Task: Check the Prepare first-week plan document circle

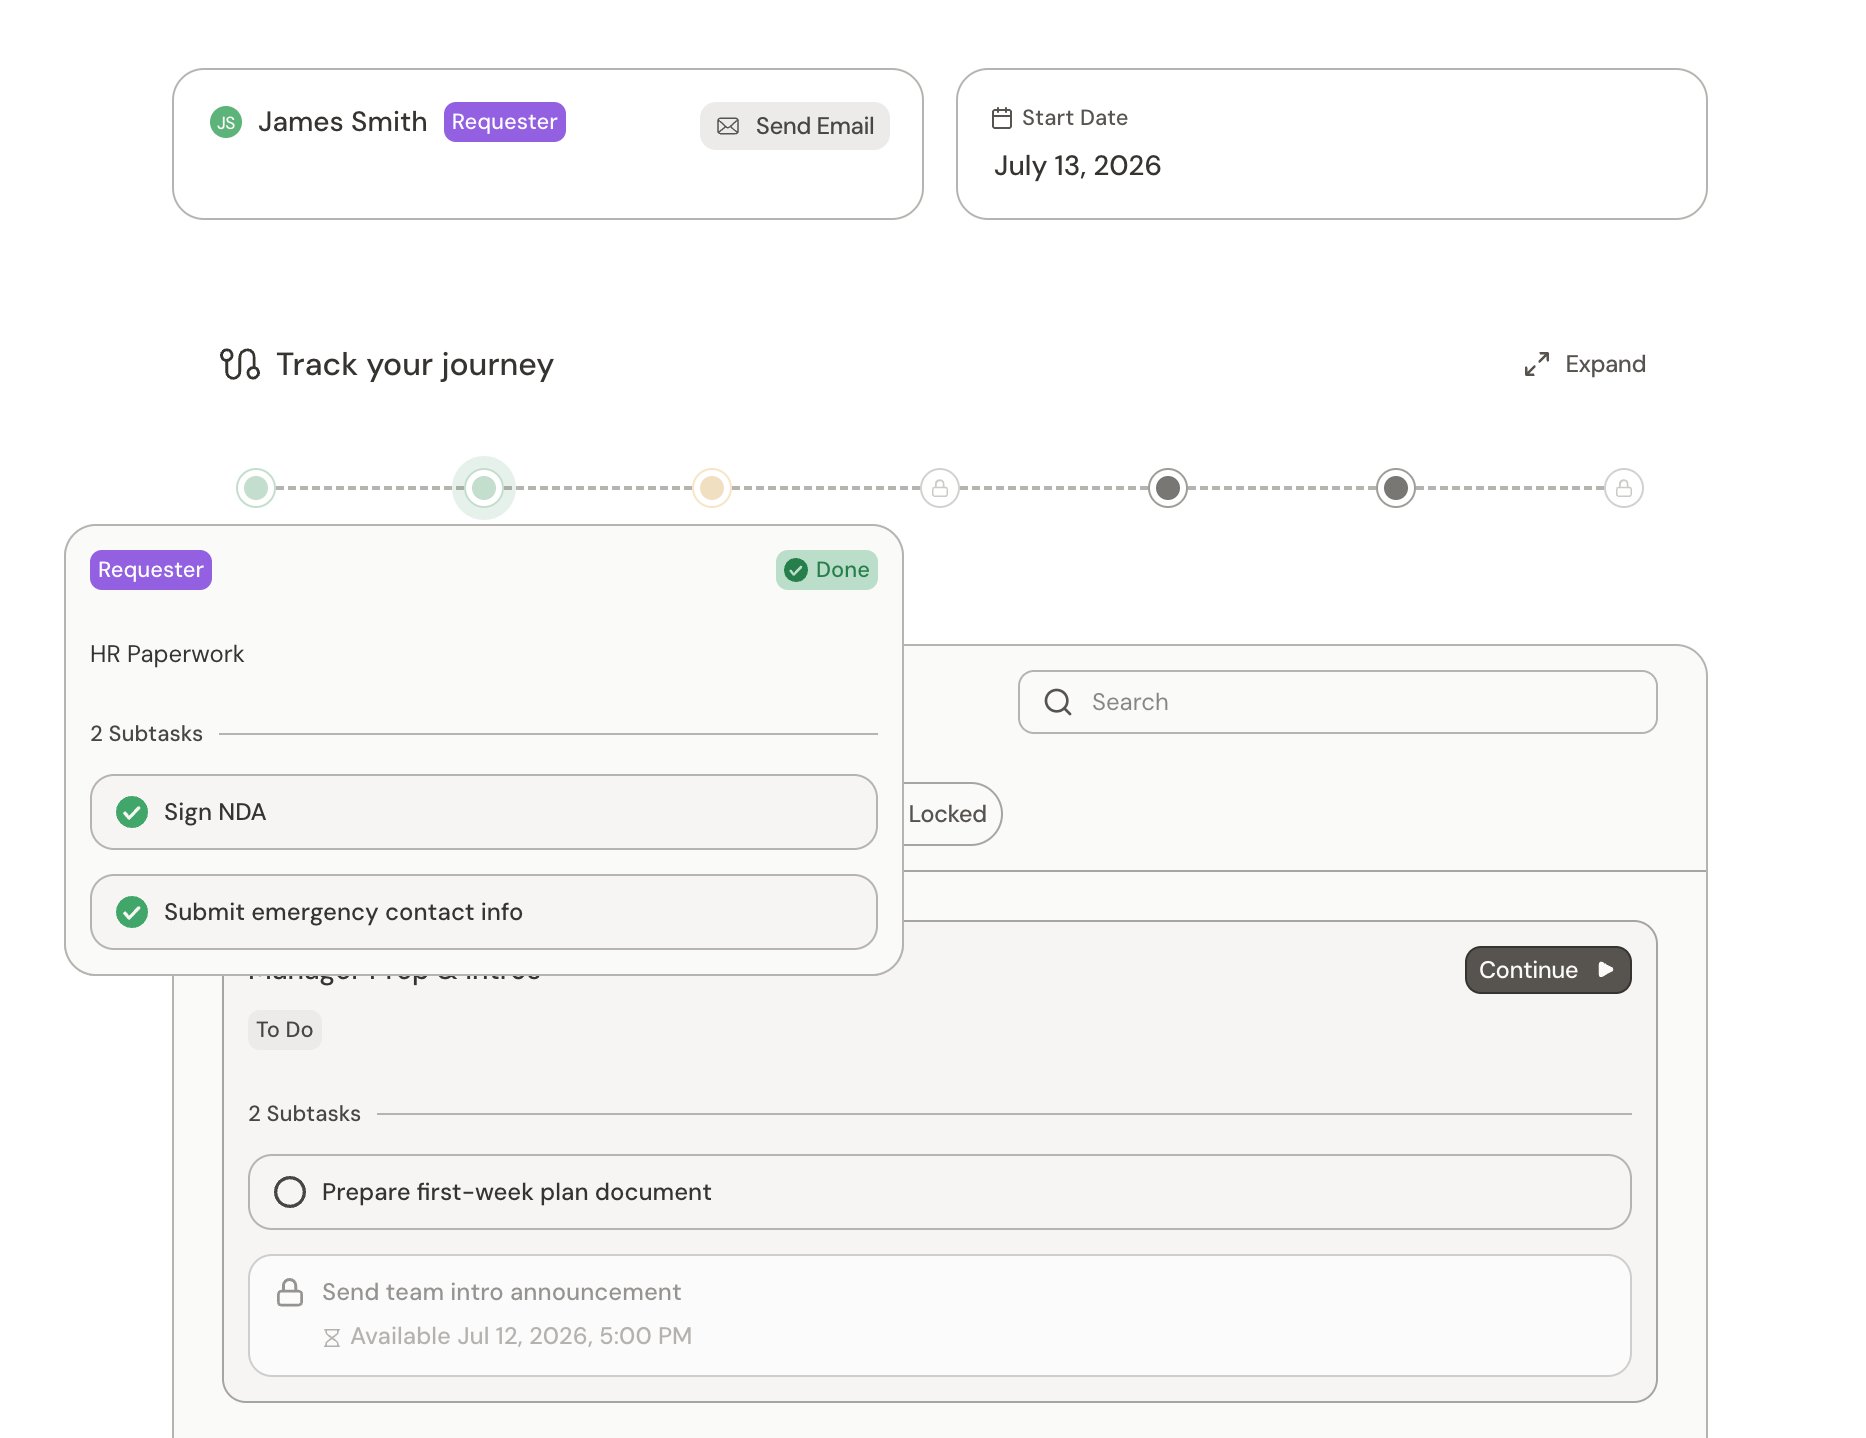Action: coord(290,1192)
